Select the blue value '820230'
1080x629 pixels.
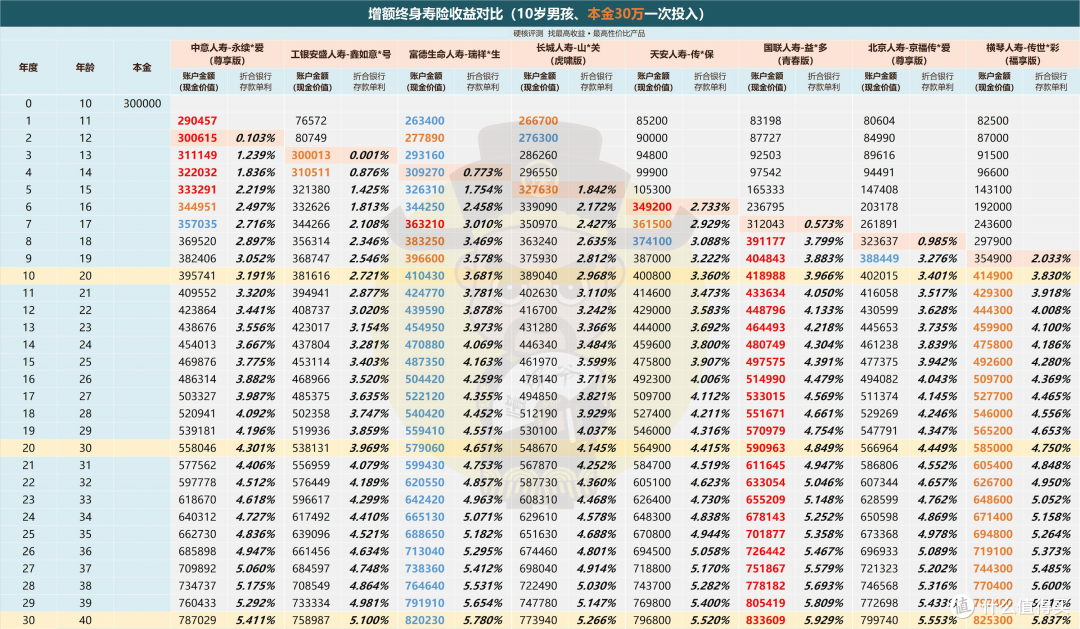(424, 620)
